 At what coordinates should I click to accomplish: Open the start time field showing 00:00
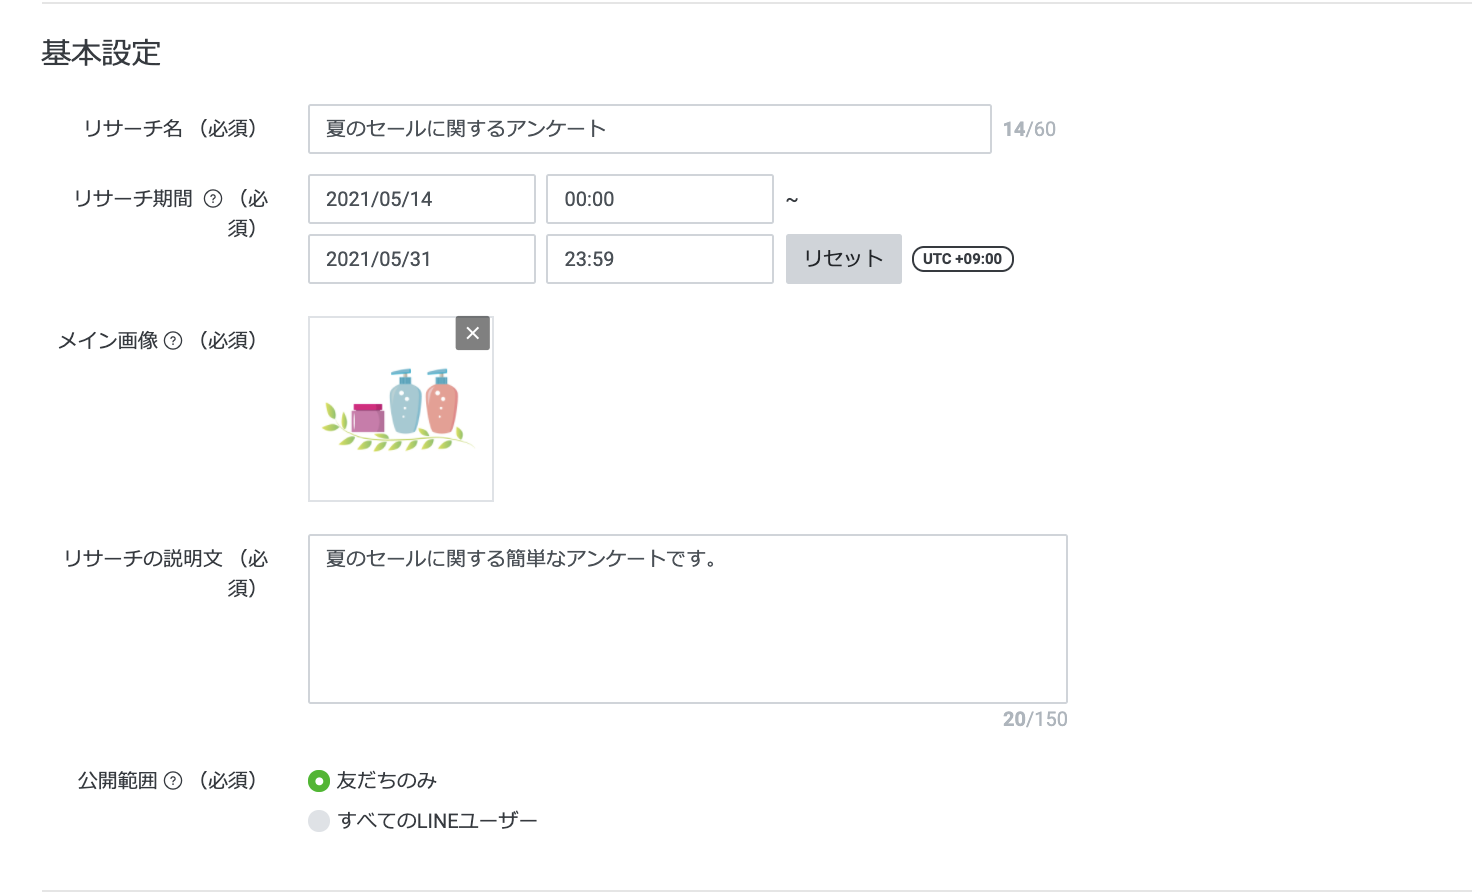point(659,199)
